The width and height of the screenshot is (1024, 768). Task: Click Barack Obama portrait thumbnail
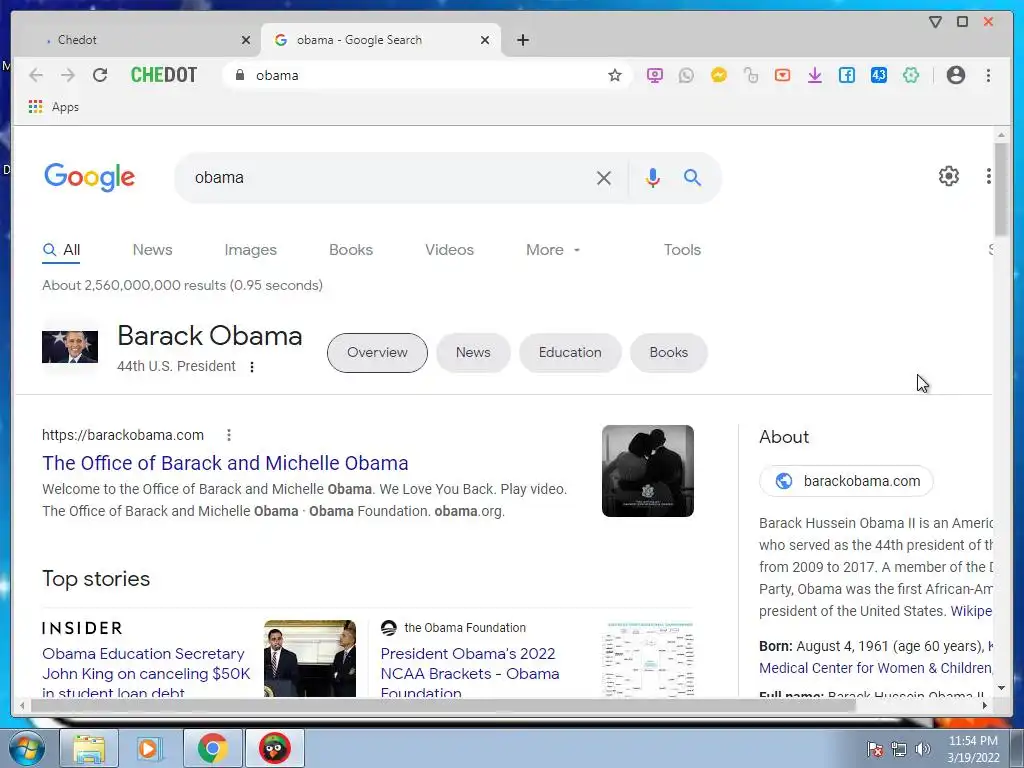70,347
